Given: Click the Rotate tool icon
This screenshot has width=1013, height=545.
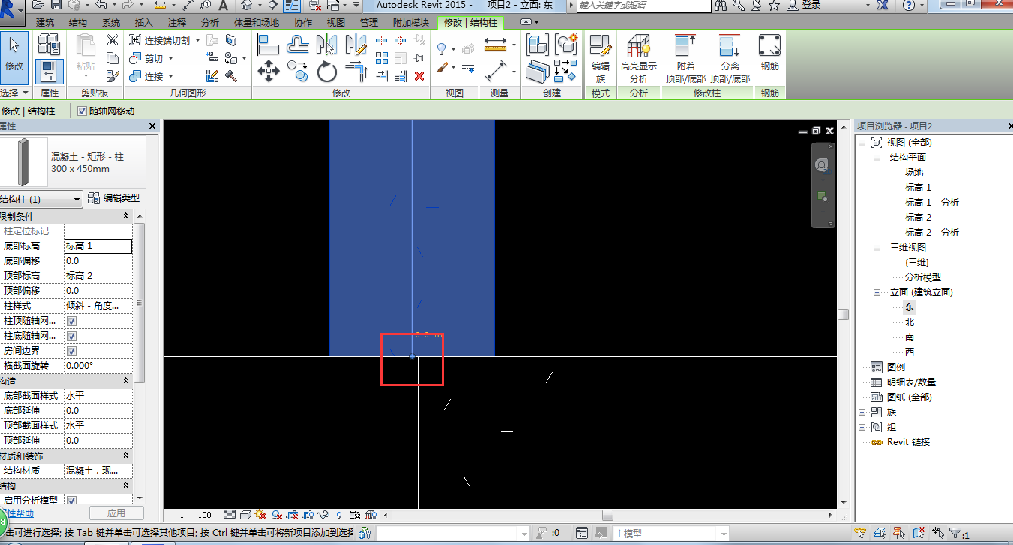Looking at the screenshot, I should [327, 71].
